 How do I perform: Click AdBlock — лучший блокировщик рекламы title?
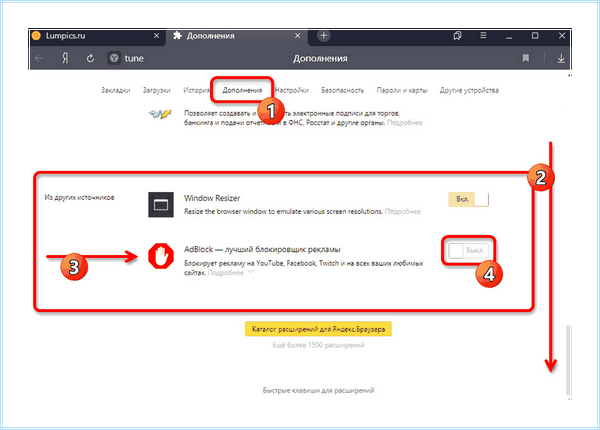click(x=262, y=249)
